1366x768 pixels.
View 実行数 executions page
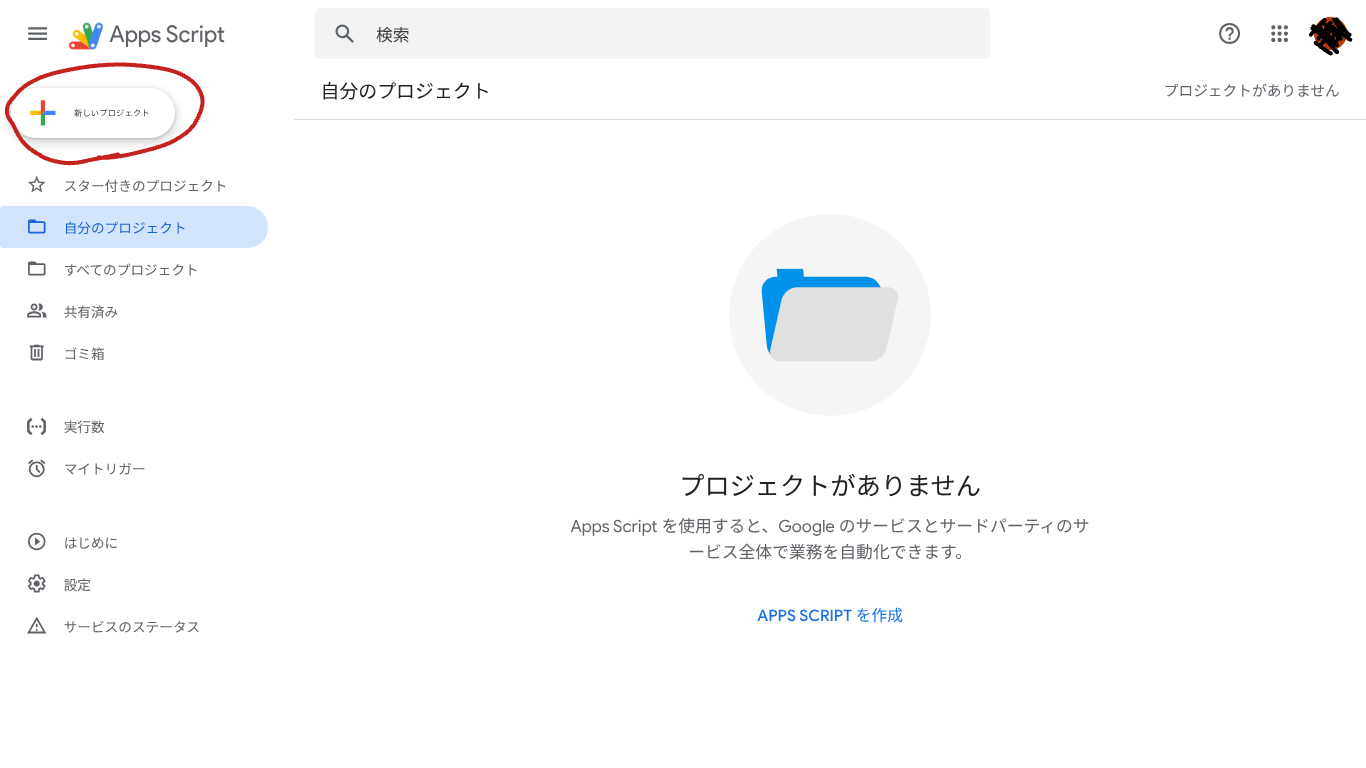134,427
